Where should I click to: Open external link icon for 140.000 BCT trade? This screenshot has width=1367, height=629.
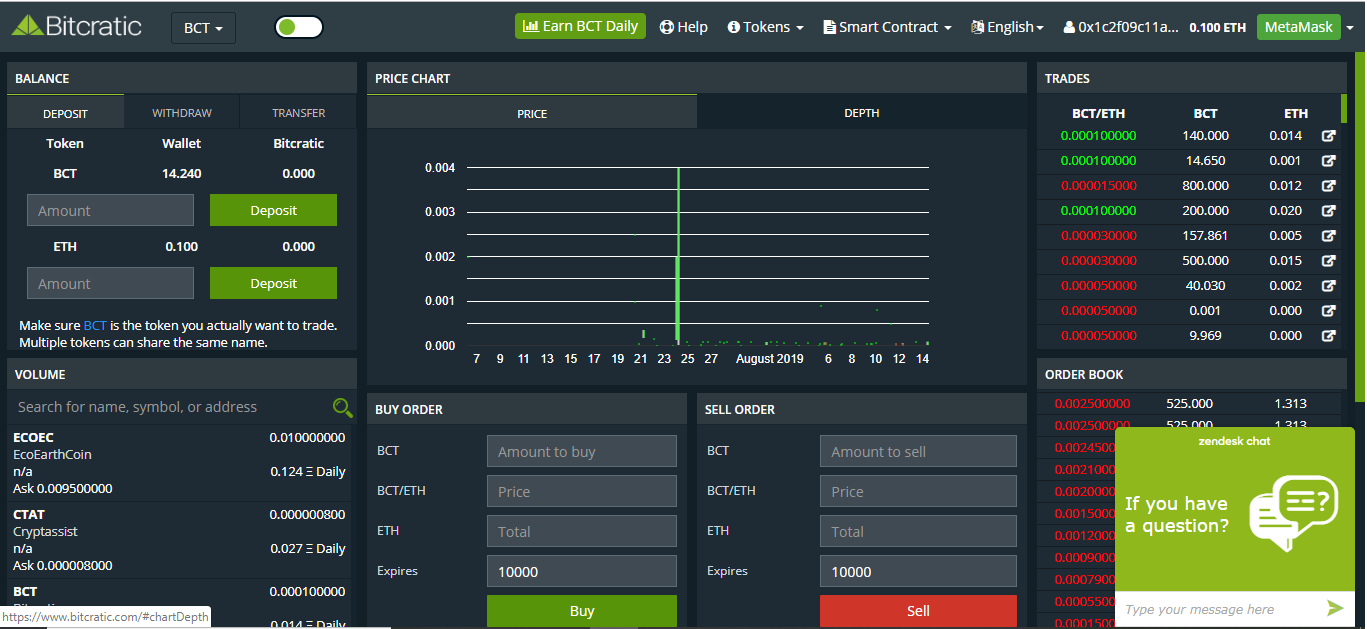1328,136
